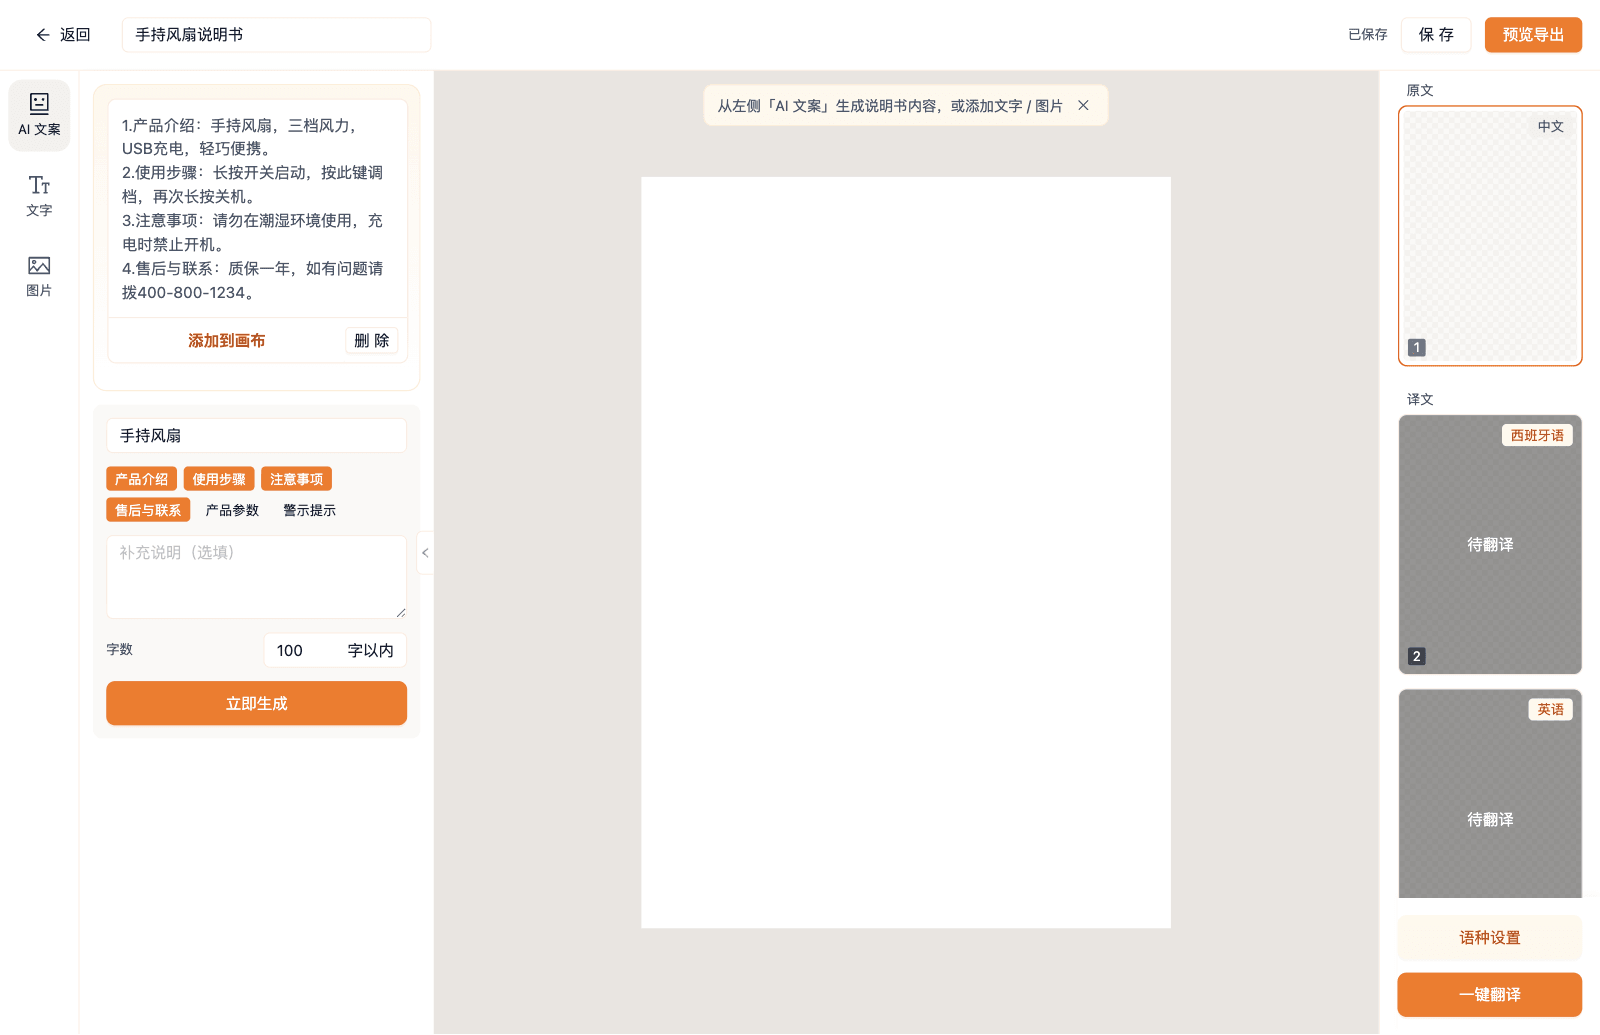
Task: Click the 一键翻译 button
Action: tap(1490, 995)
